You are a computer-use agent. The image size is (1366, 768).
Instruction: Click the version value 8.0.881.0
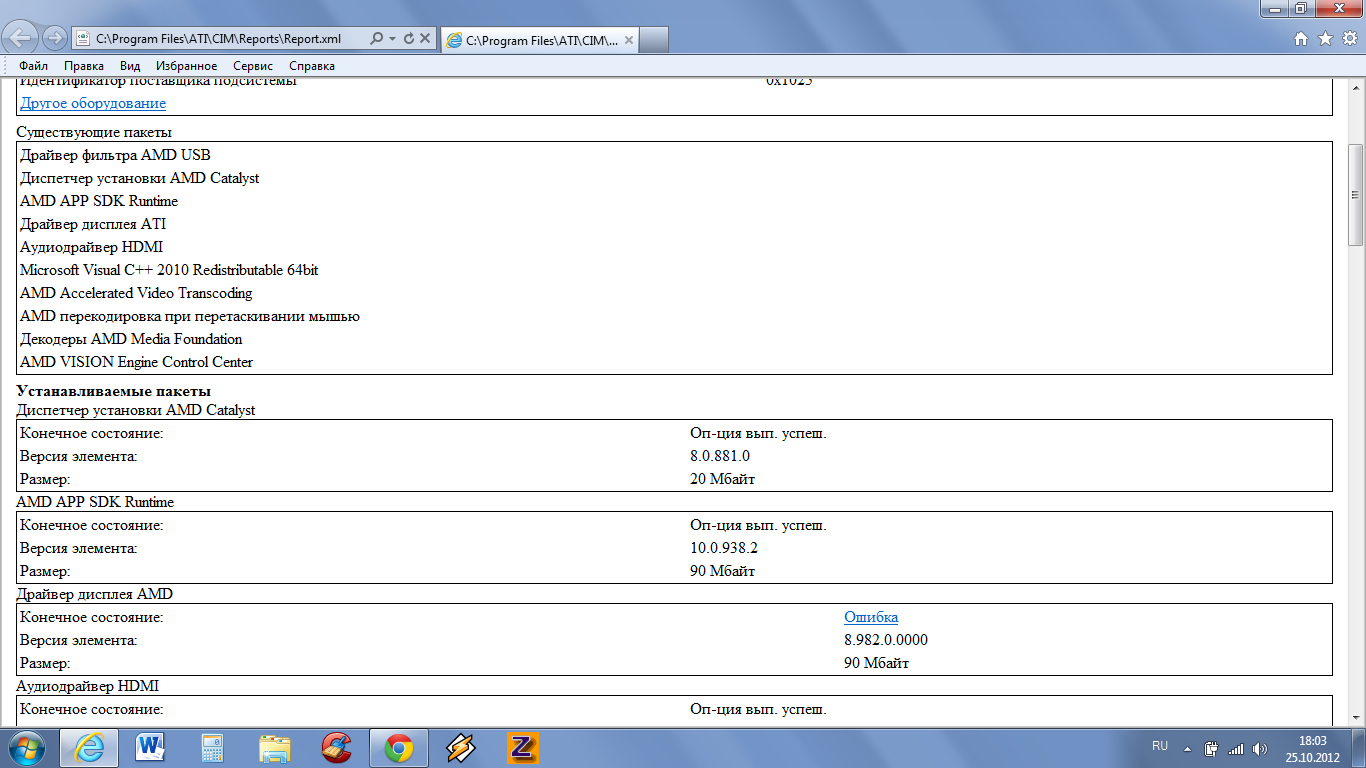(720, 456)
